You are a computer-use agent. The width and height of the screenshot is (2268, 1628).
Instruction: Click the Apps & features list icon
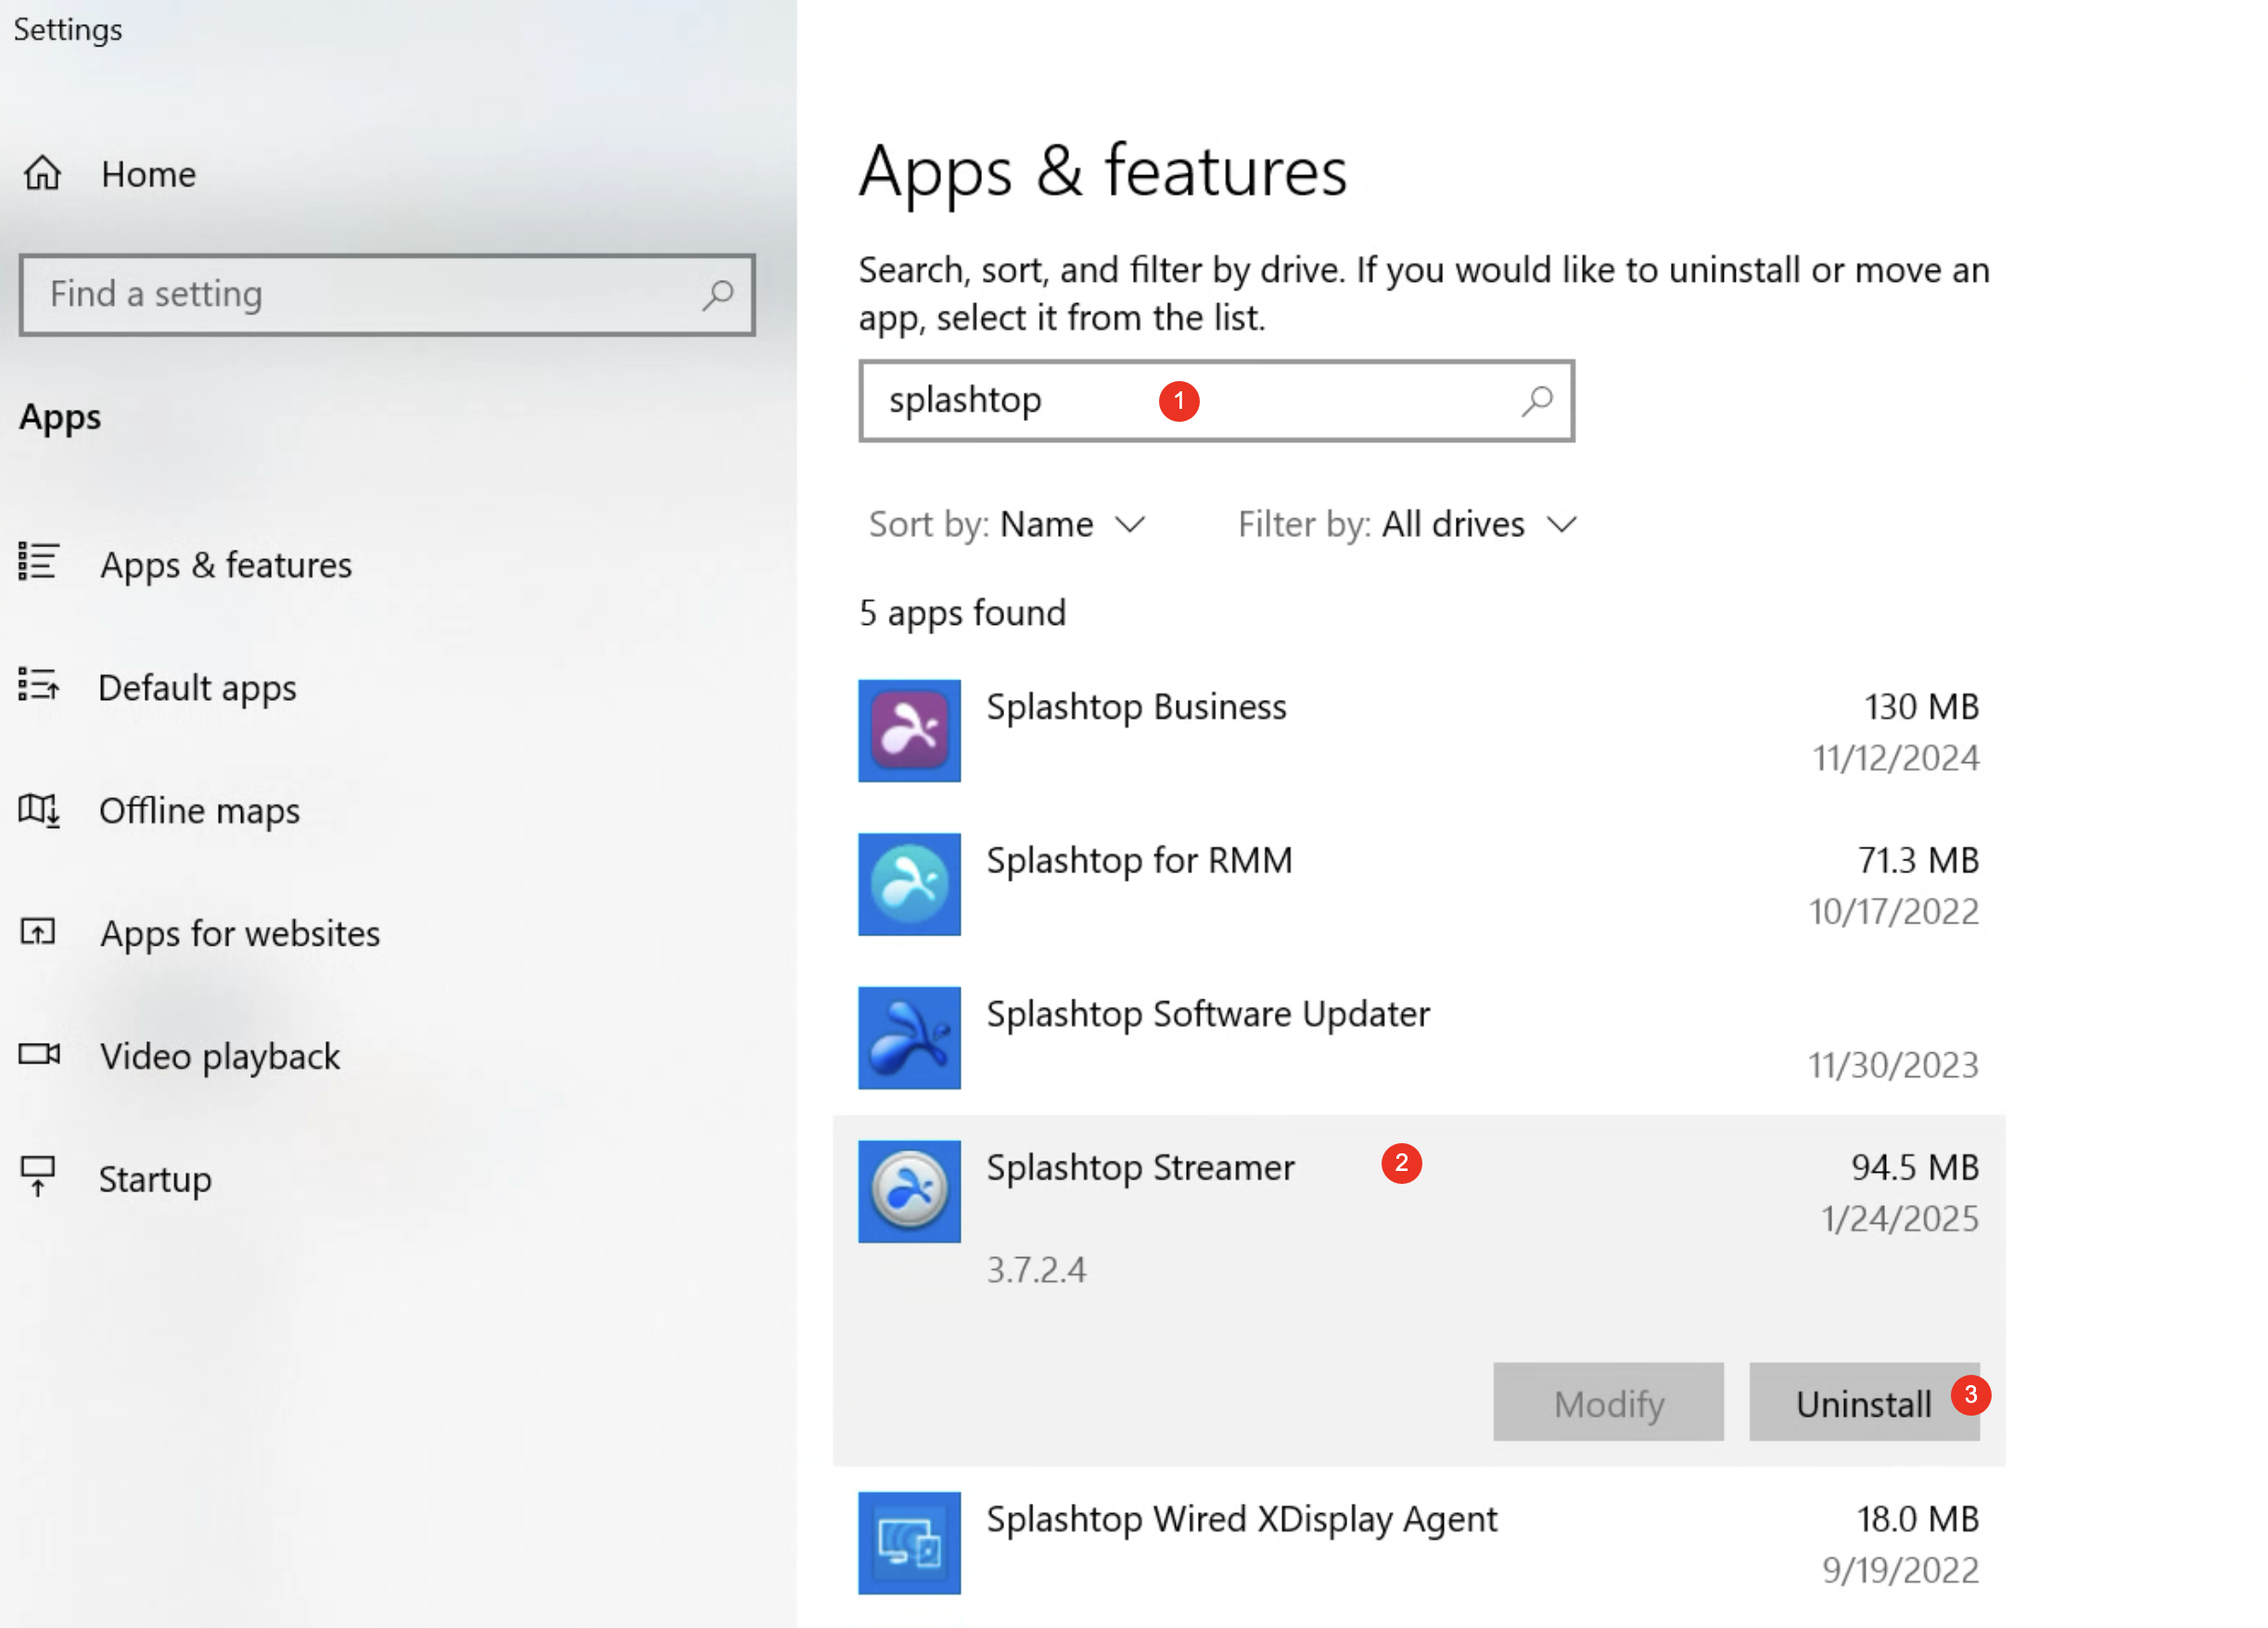coord(39,562)
